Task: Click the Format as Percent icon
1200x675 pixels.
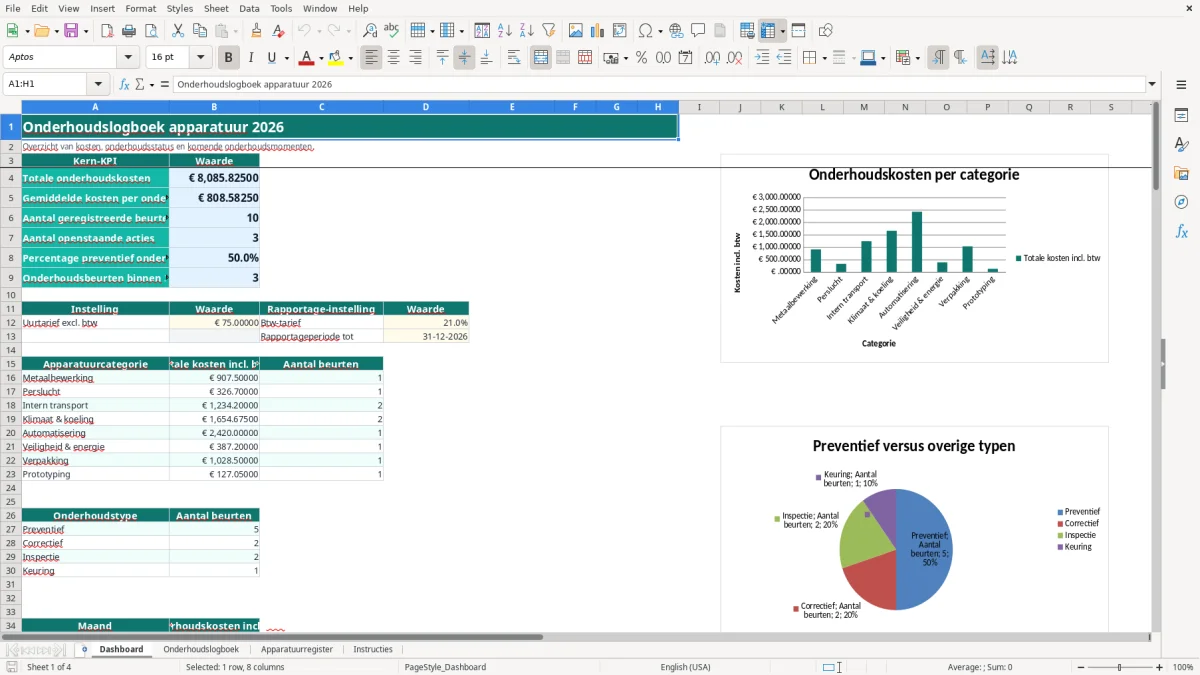Action: pos(641,58)
